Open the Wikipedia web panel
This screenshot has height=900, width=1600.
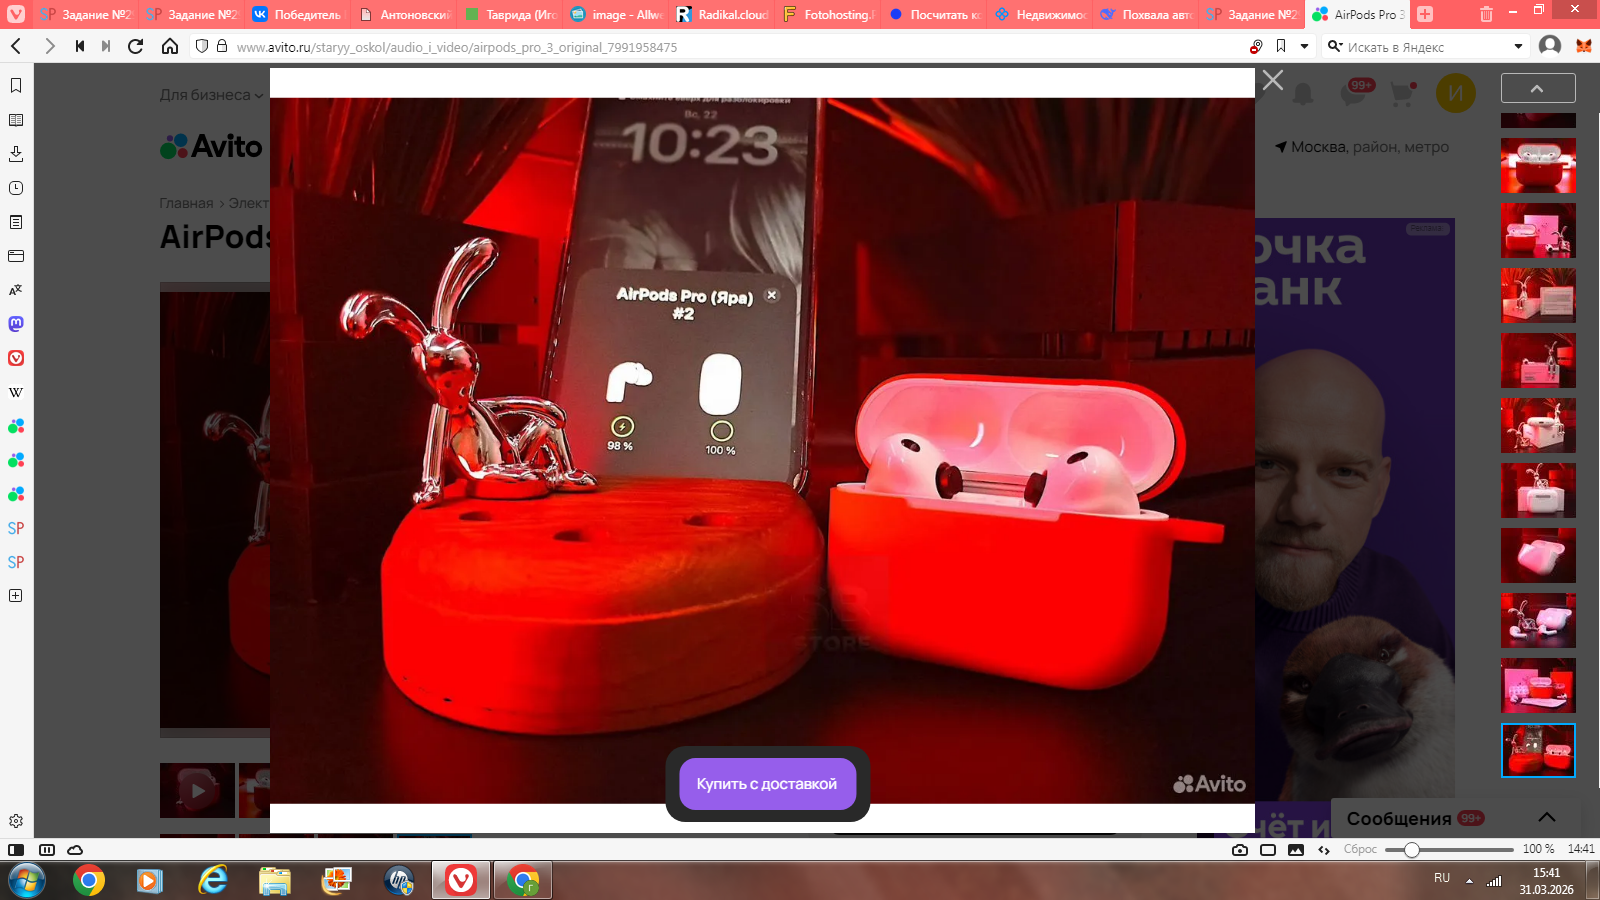coord(16,392)
